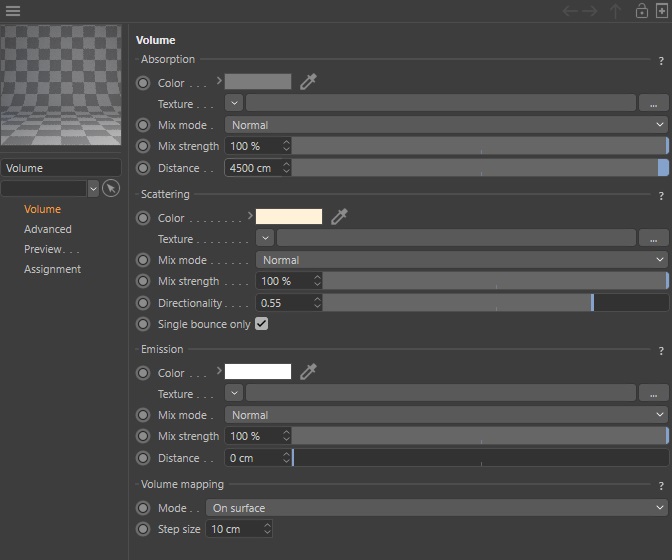Viewport: 672px width, 560px height.
Task: Go up one level arrow
Action: [615, 11]
